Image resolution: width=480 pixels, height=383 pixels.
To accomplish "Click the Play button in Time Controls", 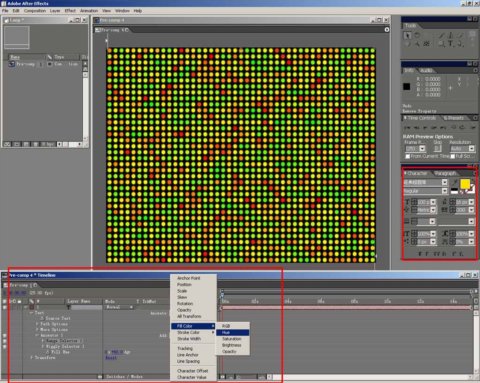I will (x=425, y=127).
